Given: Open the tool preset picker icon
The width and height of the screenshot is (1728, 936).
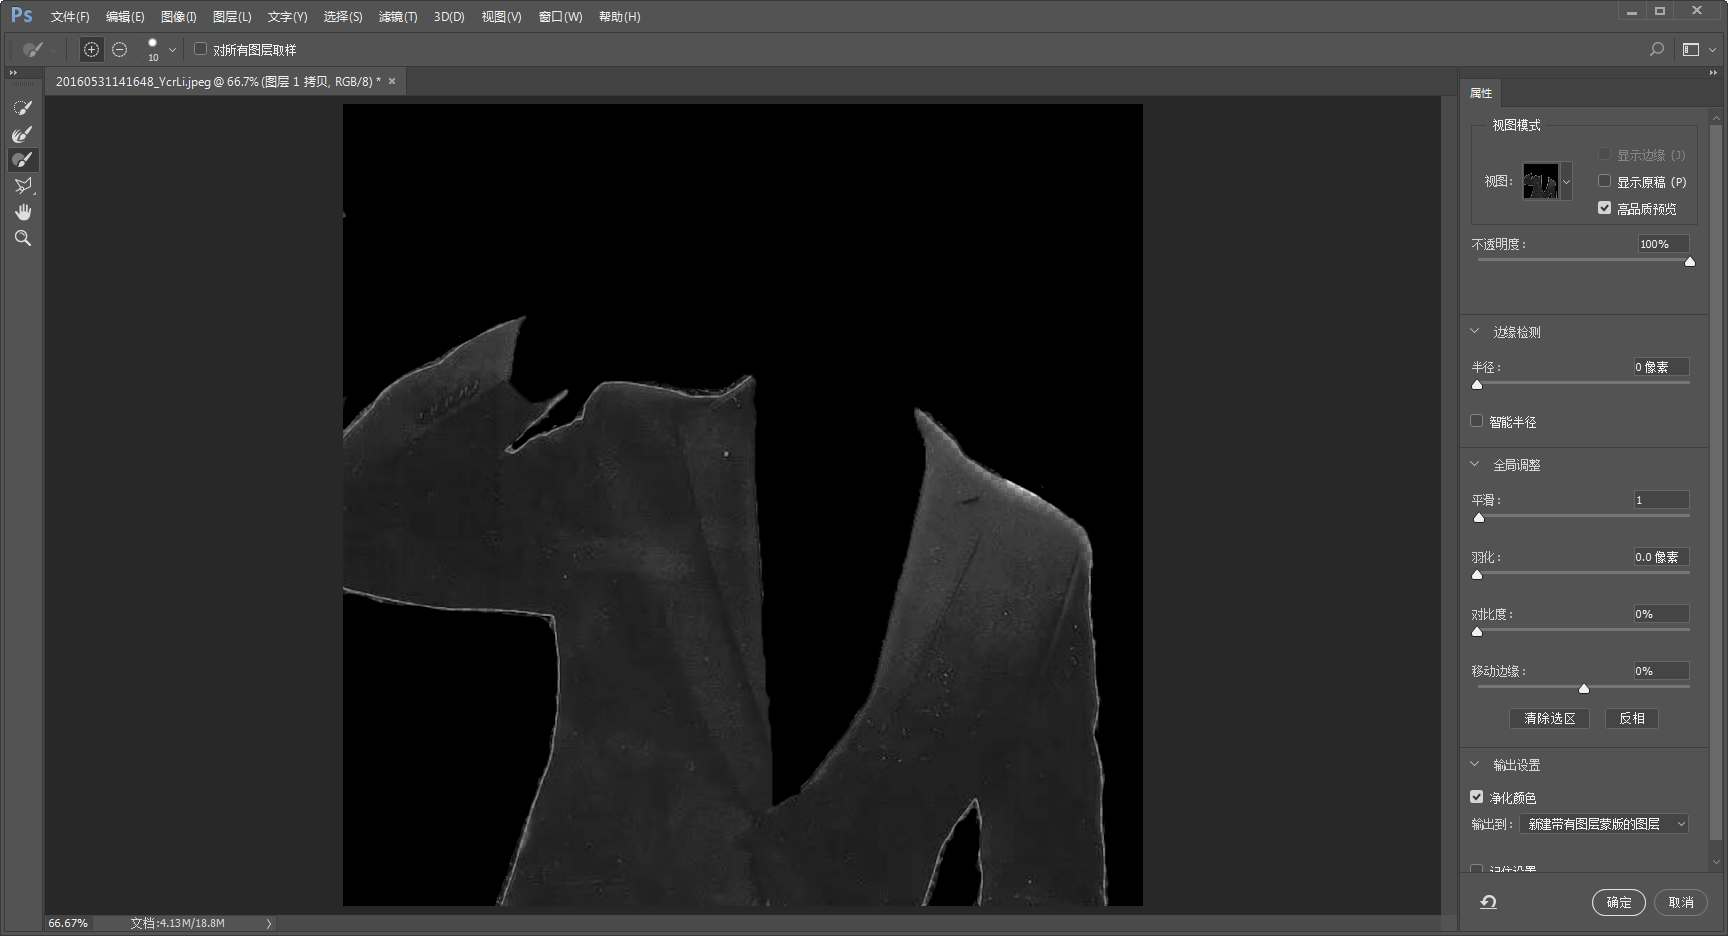Looking at the screenshot, I should [x=33, y=49].
